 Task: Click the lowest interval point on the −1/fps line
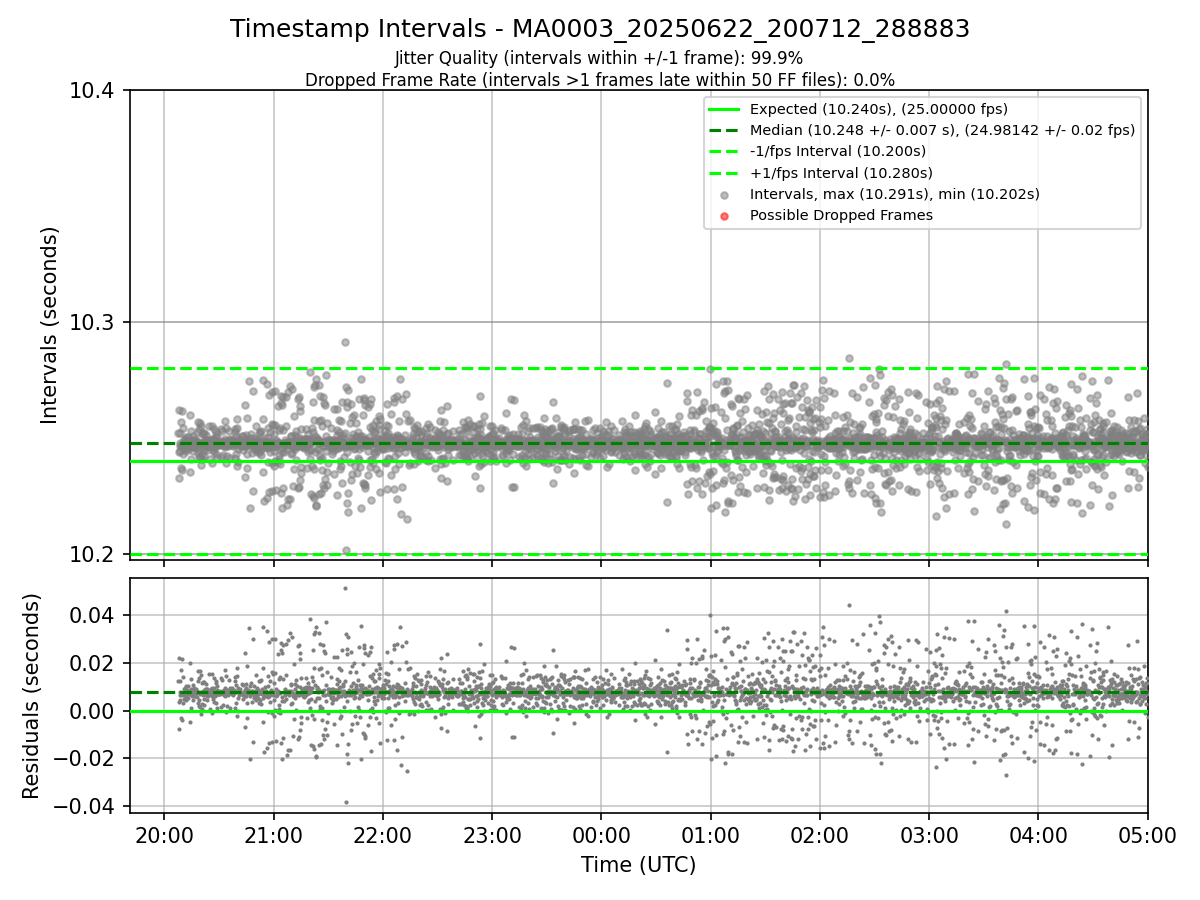[x=346, y=550]
